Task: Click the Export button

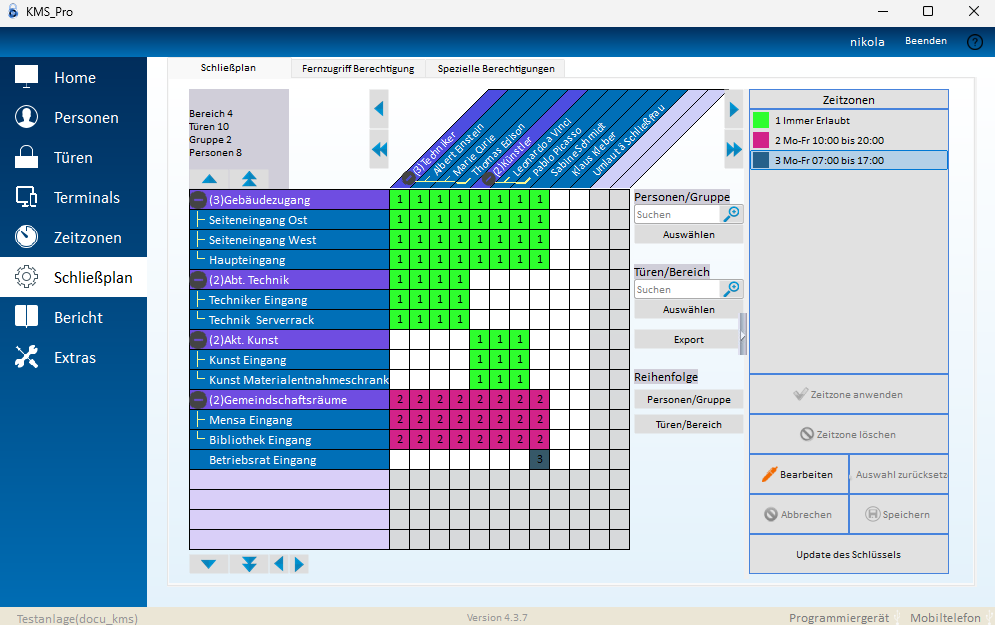Action: [688, 340]
